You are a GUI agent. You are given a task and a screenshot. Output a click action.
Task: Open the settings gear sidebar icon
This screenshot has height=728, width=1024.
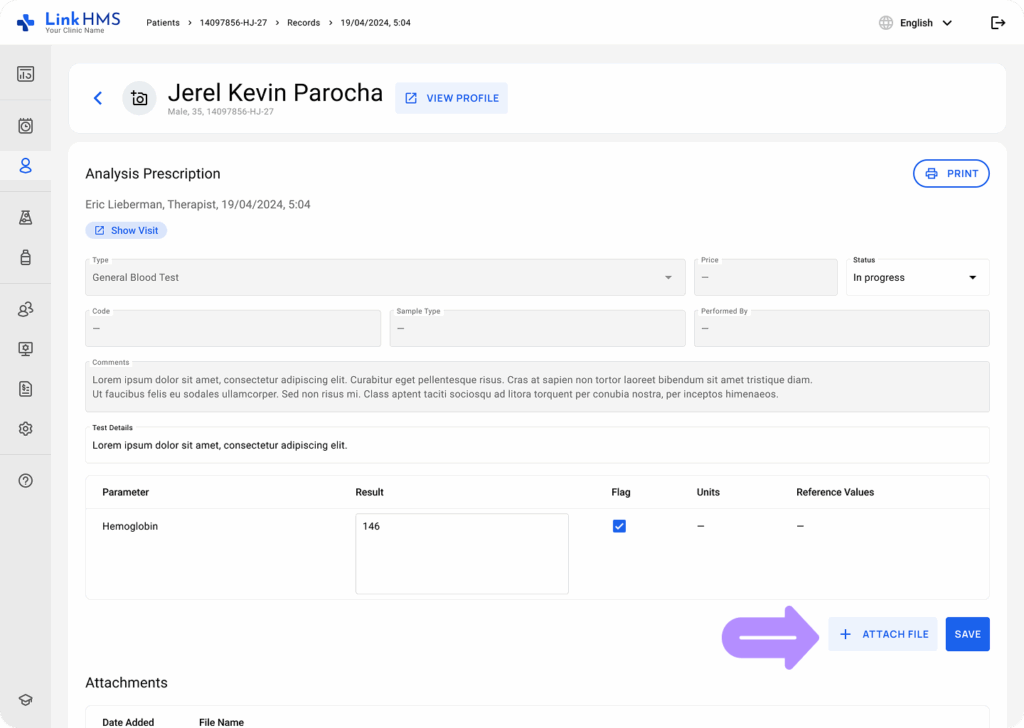25,429
